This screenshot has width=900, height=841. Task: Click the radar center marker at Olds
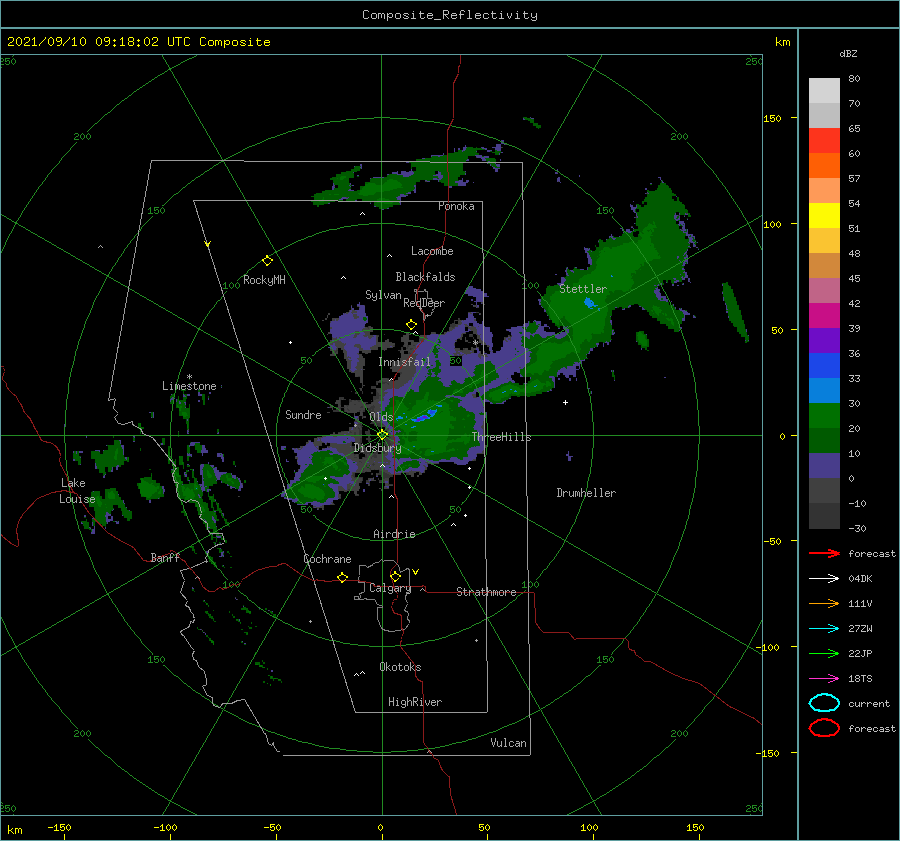click(382, 435)
